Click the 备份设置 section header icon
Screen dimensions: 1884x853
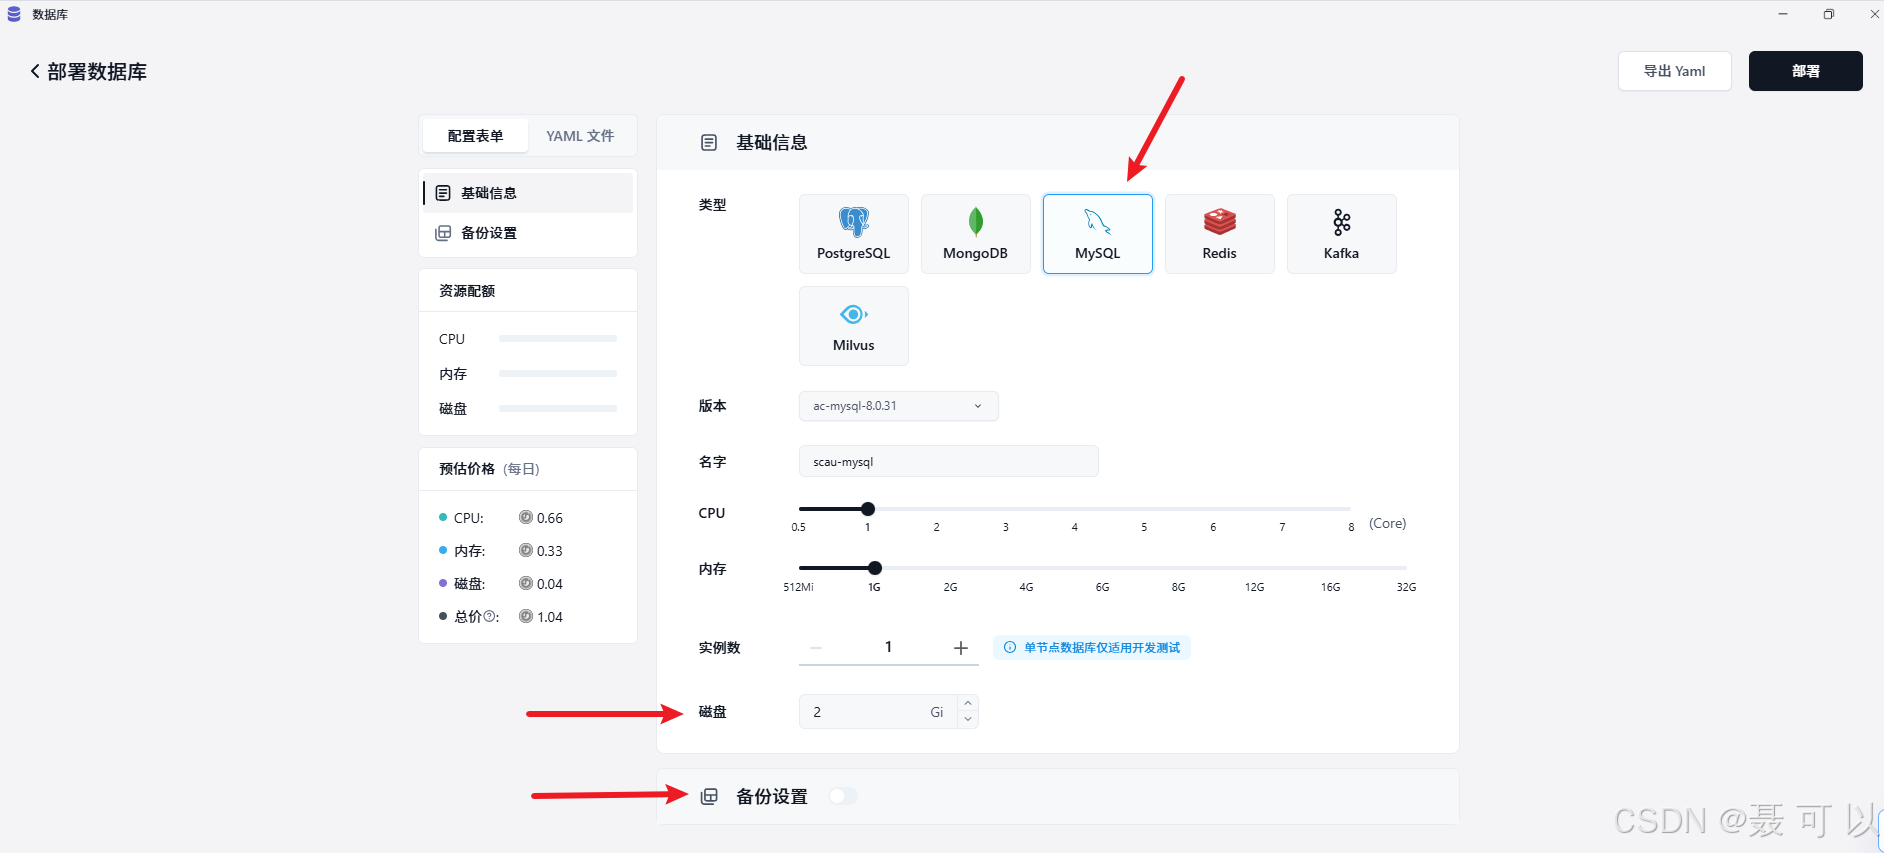(709, 796)
